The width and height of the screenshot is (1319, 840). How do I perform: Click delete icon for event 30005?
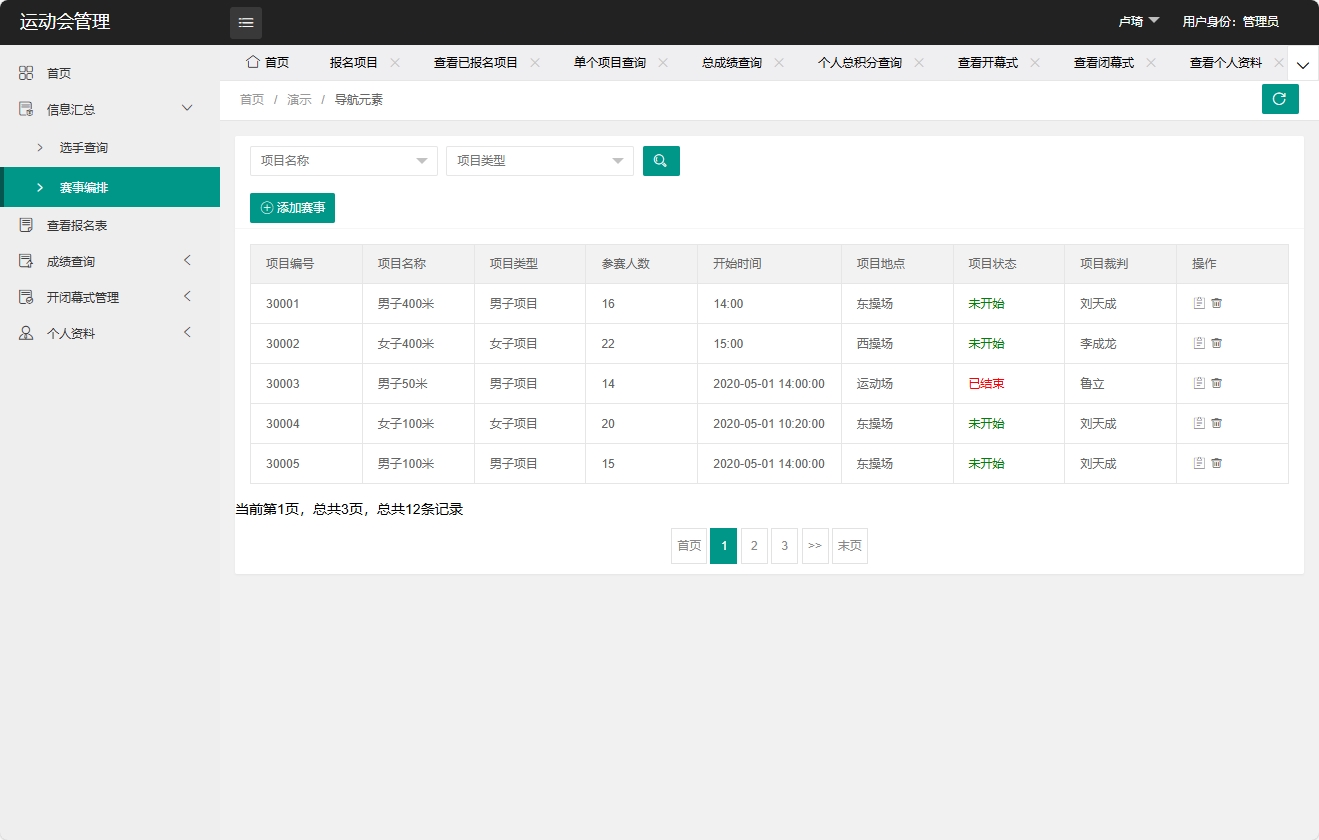coord(1216,463)
